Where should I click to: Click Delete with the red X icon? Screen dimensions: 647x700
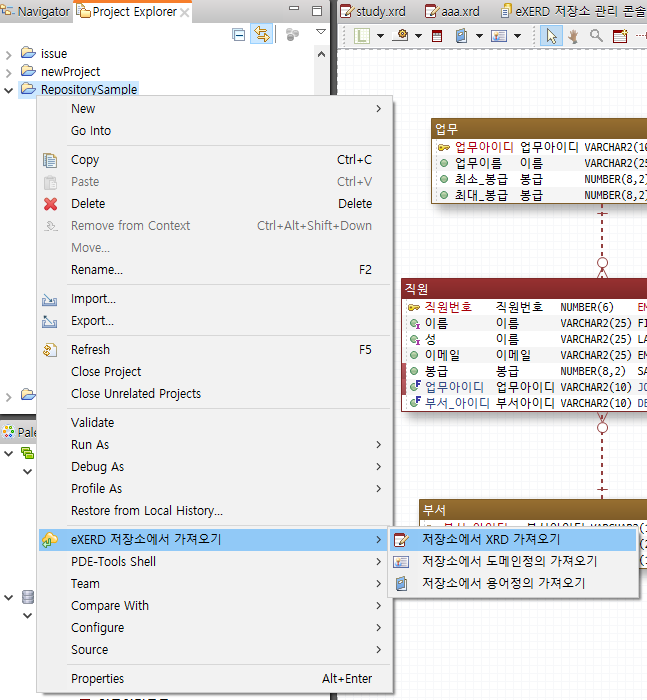coord(215,204)
